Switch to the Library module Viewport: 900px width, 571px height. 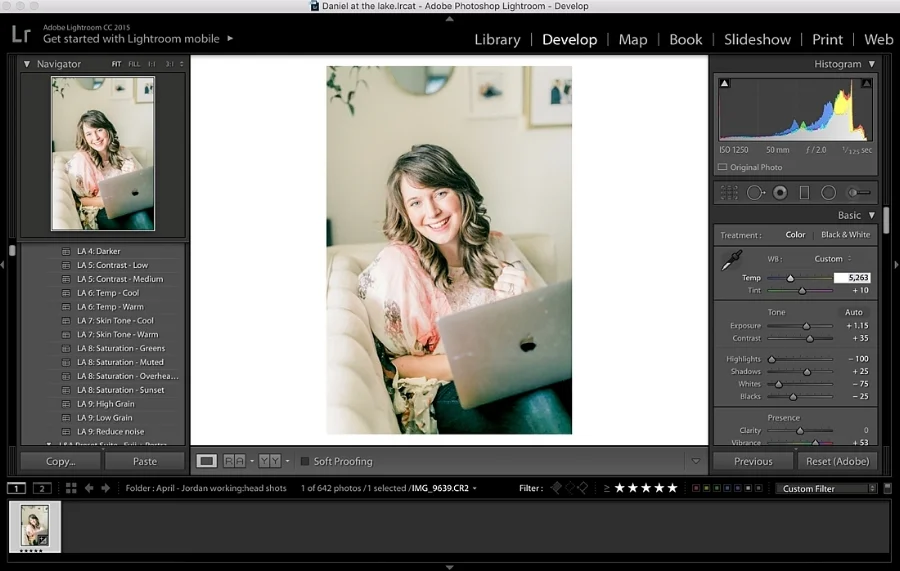(x=497, y=40)
